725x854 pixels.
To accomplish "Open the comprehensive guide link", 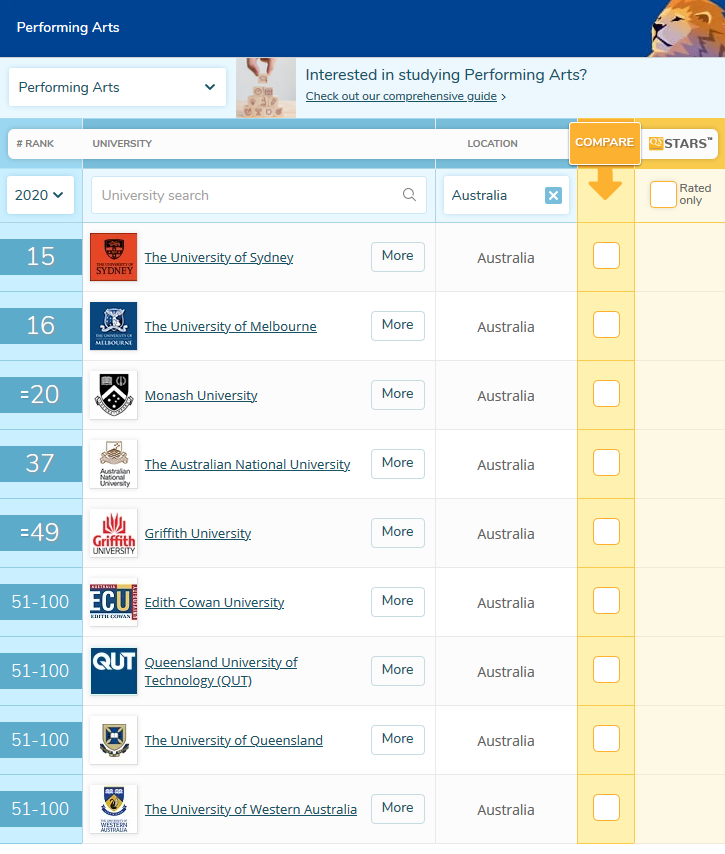I will point(401,96).
